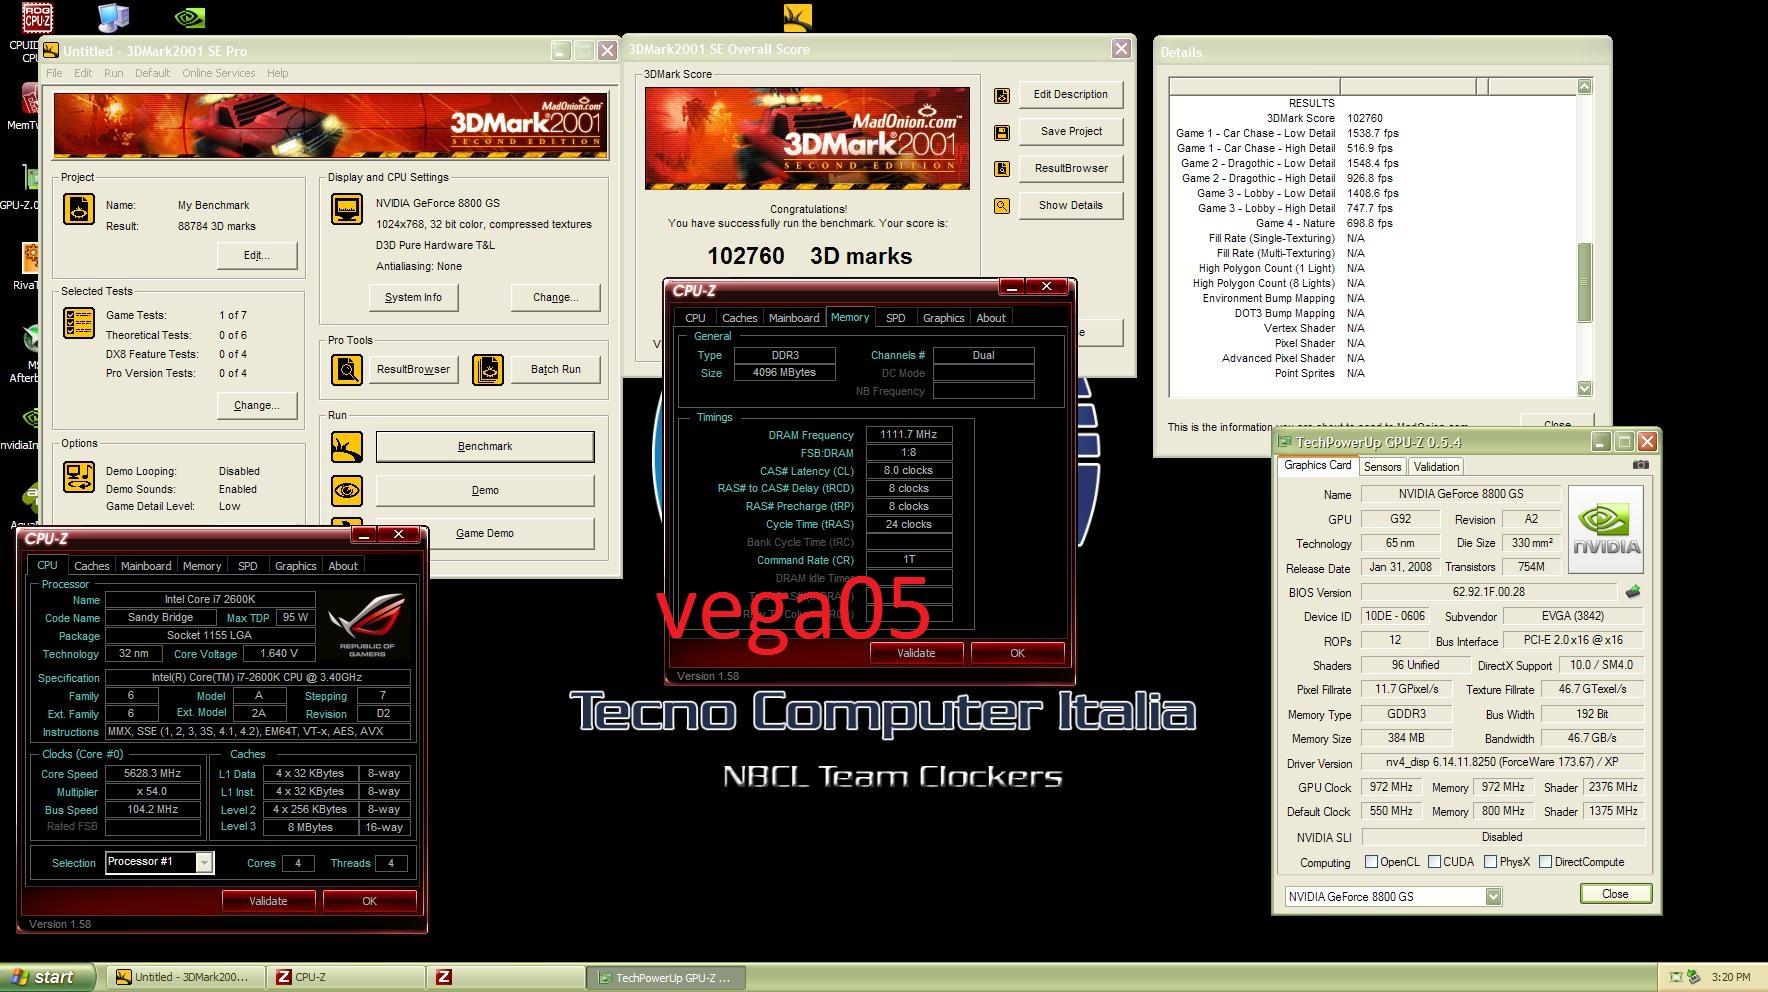Click Validate in the lower CPU-Z window
Viewport: 1768px width, 992px height.
click(x=268, y=901)
